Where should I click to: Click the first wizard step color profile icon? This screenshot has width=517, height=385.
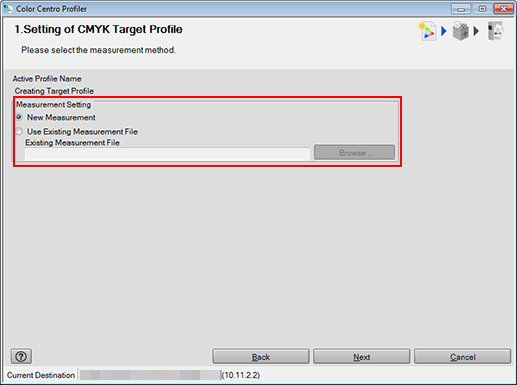427,31
